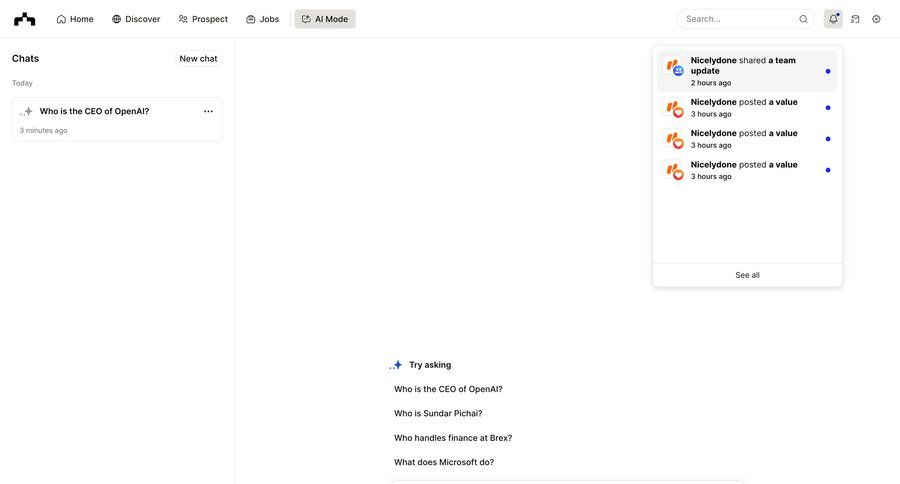Open the Home tab
The image size is (900, 484).
[75, 19]
